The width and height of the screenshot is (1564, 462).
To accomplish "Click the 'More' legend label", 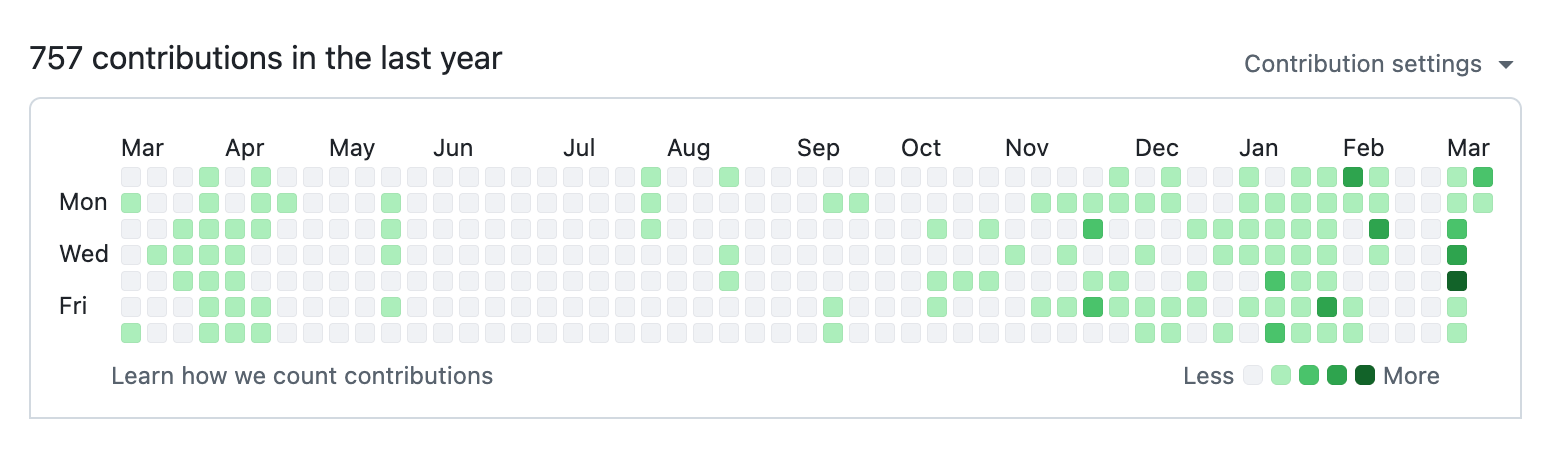I will pos(1412,376).
